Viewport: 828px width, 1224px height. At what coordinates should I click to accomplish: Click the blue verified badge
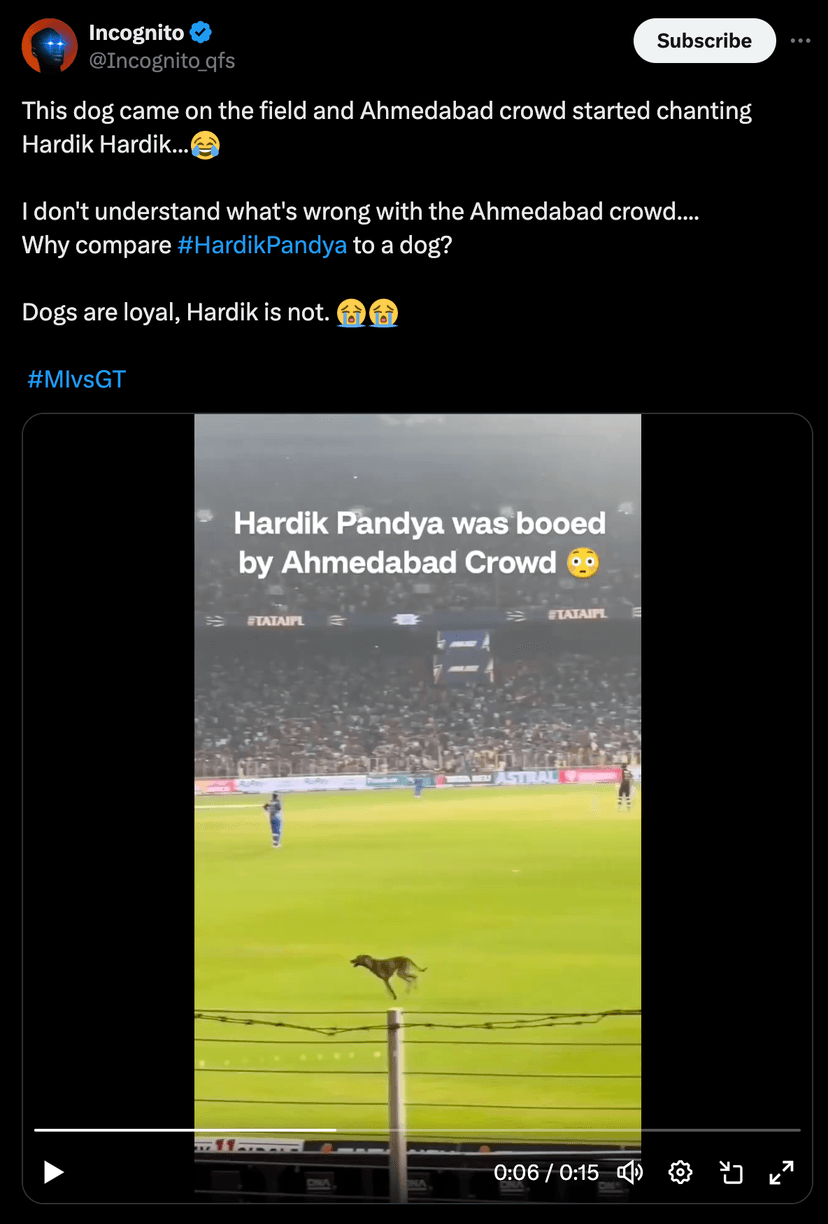coord(201,32)
